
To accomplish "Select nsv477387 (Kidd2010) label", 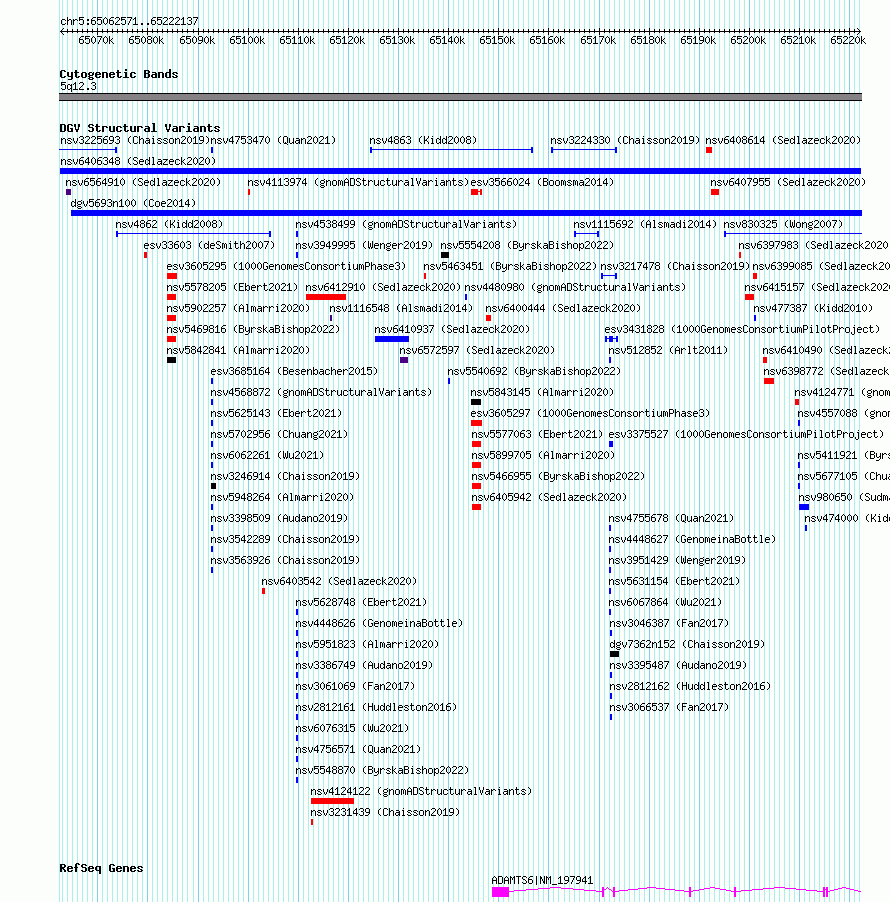I will [x=813, y=309].
